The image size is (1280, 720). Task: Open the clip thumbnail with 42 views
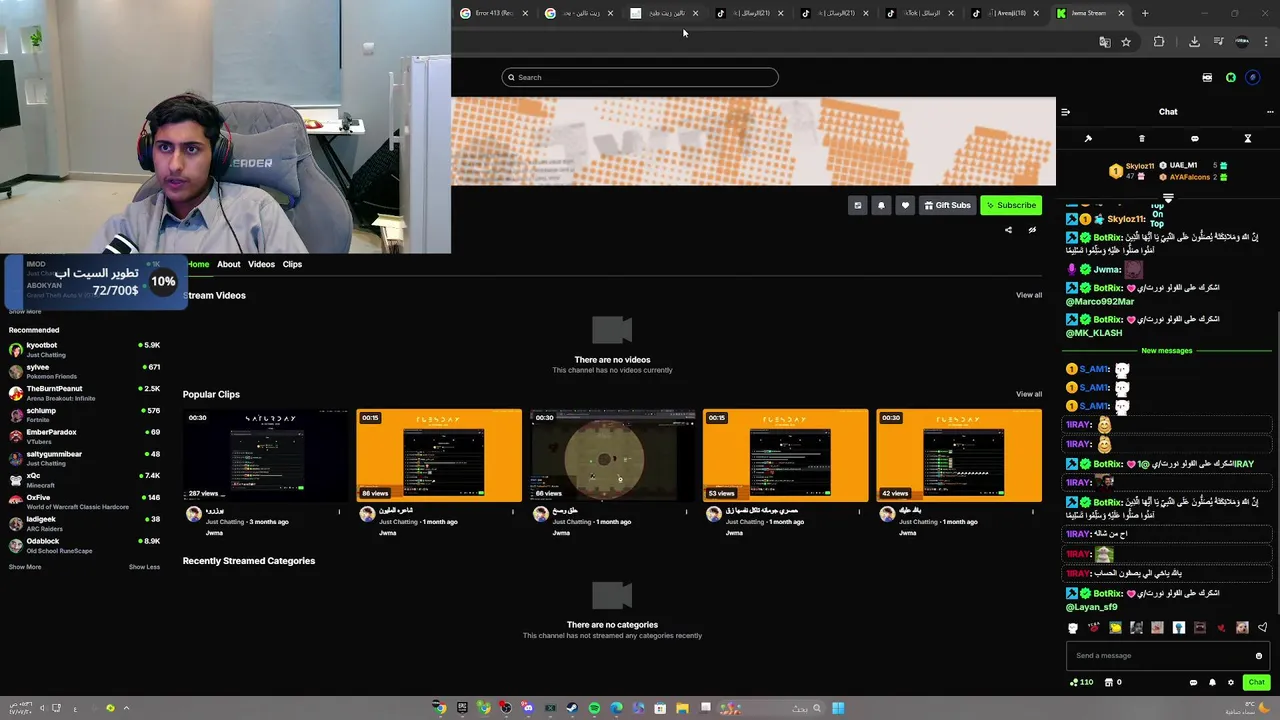959,455
